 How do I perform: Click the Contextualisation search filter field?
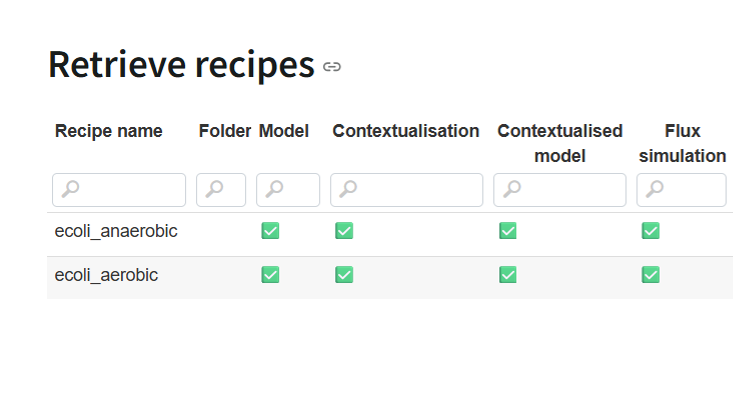click(407, 190)
